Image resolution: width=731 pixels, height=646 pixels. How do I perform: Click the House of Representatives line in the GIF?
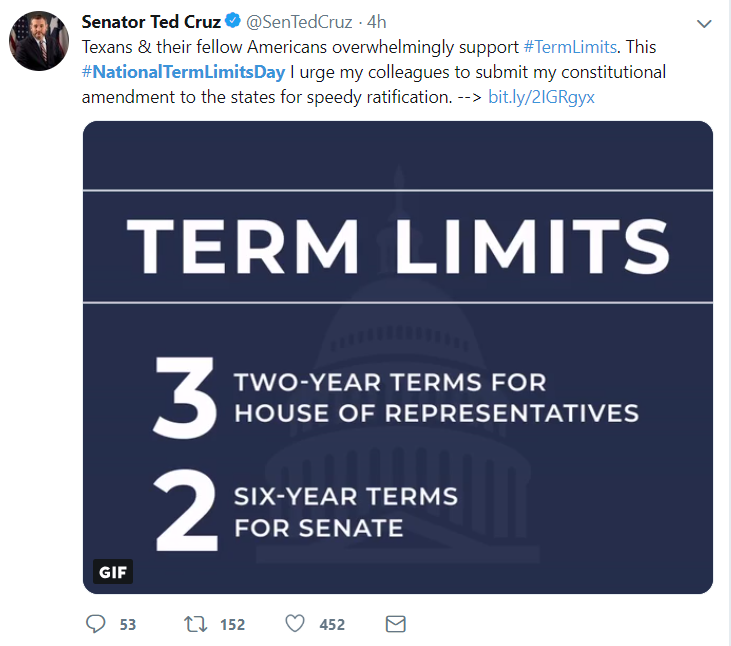click(436, 412)
